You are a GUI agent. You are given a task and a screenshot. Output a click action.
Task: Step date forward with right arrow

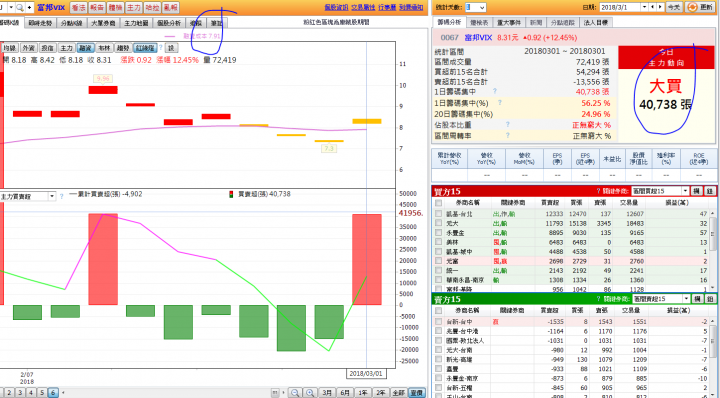click(x=660, y=7)
